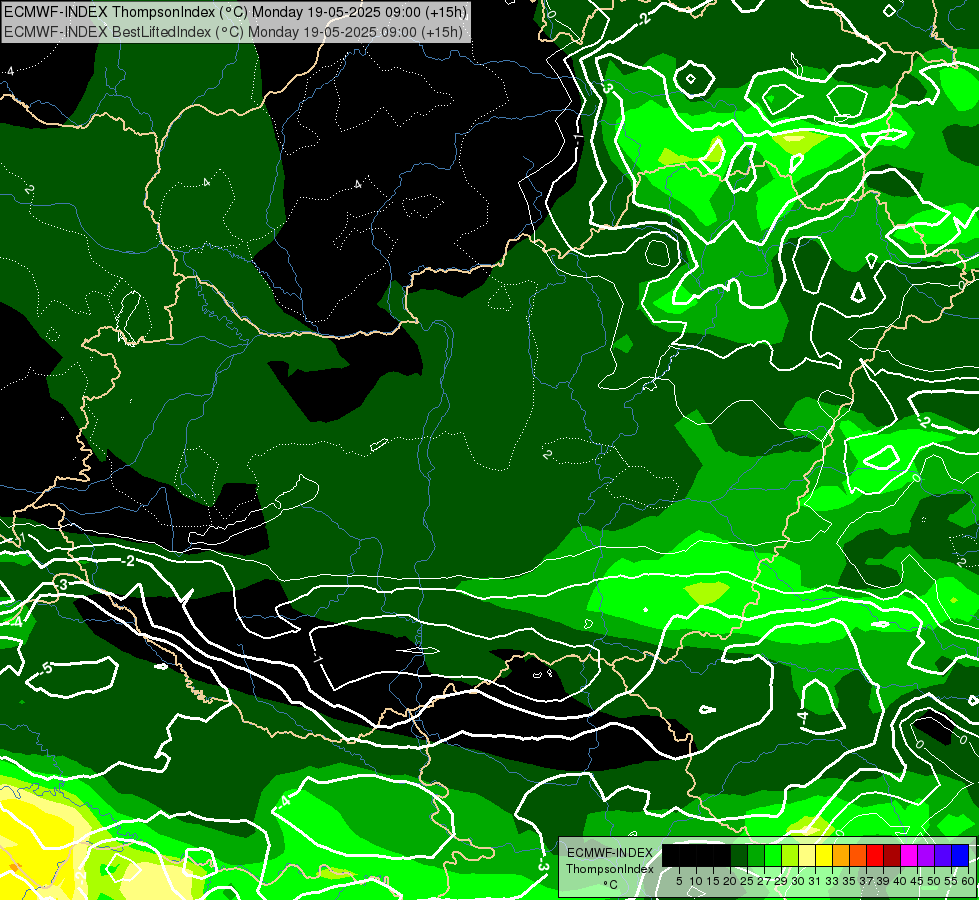Click the legend tick value 15
Viewport: 979px width, 900px height.
point(713,881)
